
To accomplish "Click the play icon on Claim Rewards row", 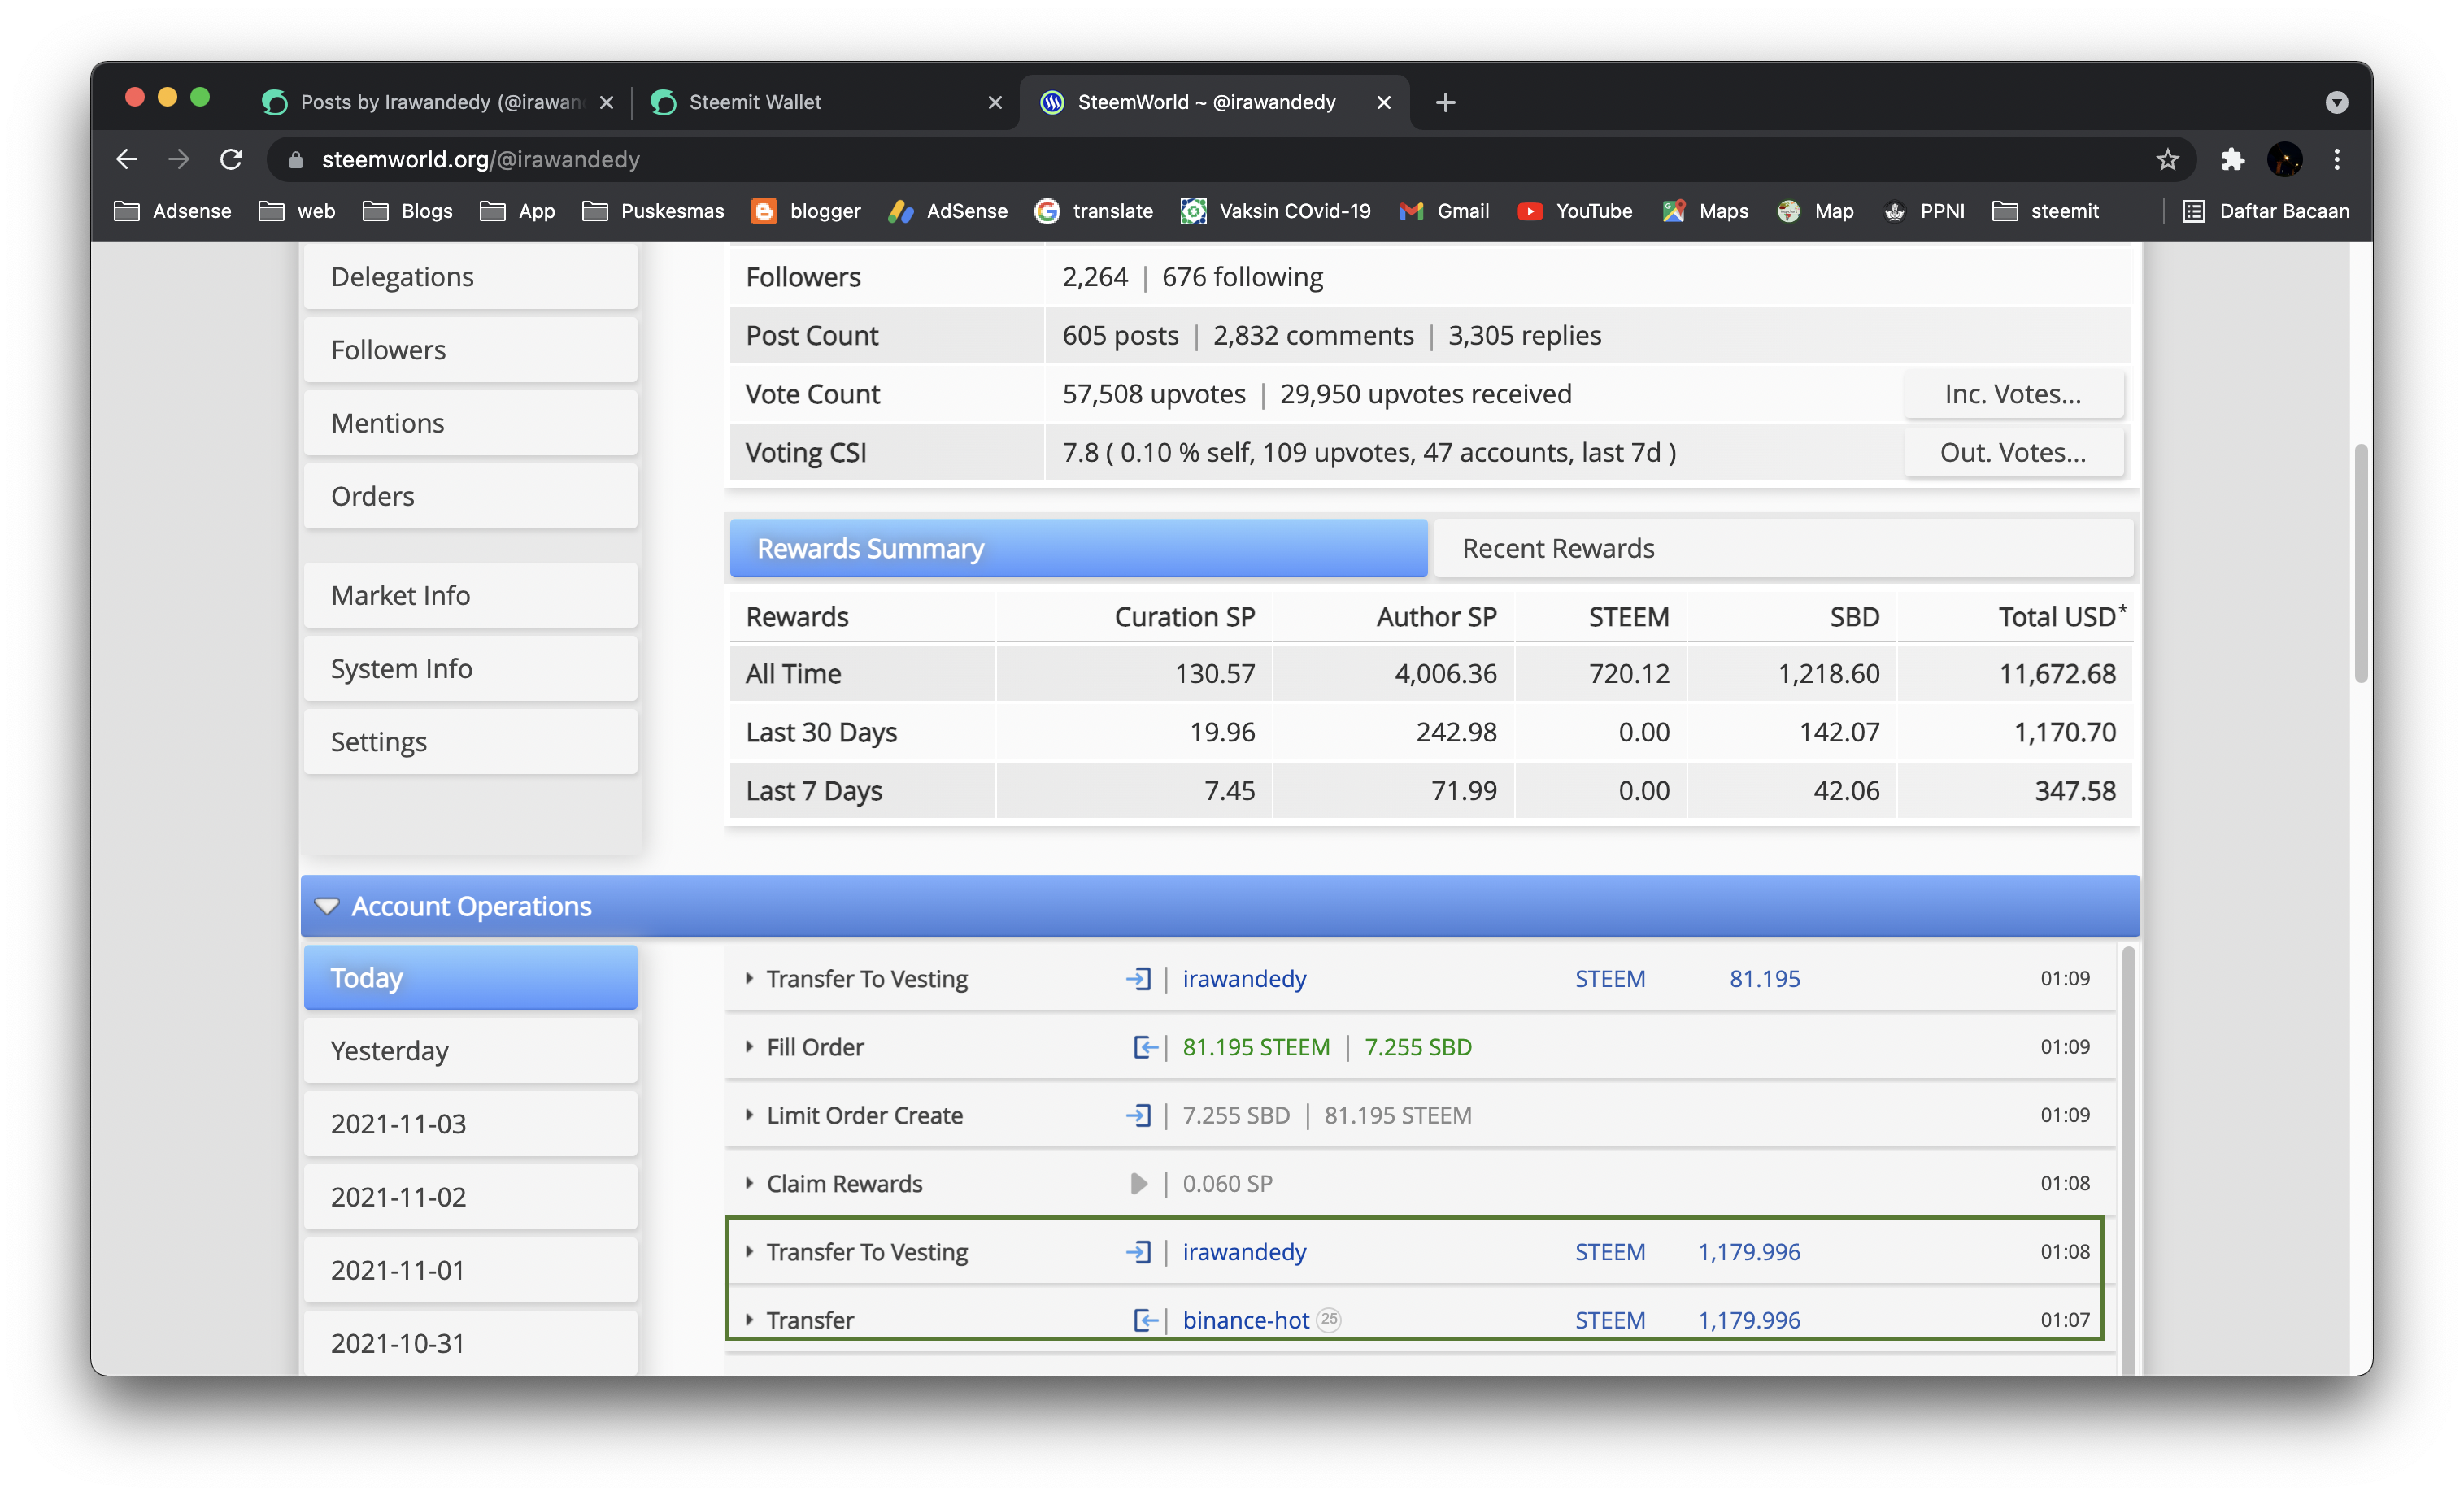I will coord(1138,1184).
